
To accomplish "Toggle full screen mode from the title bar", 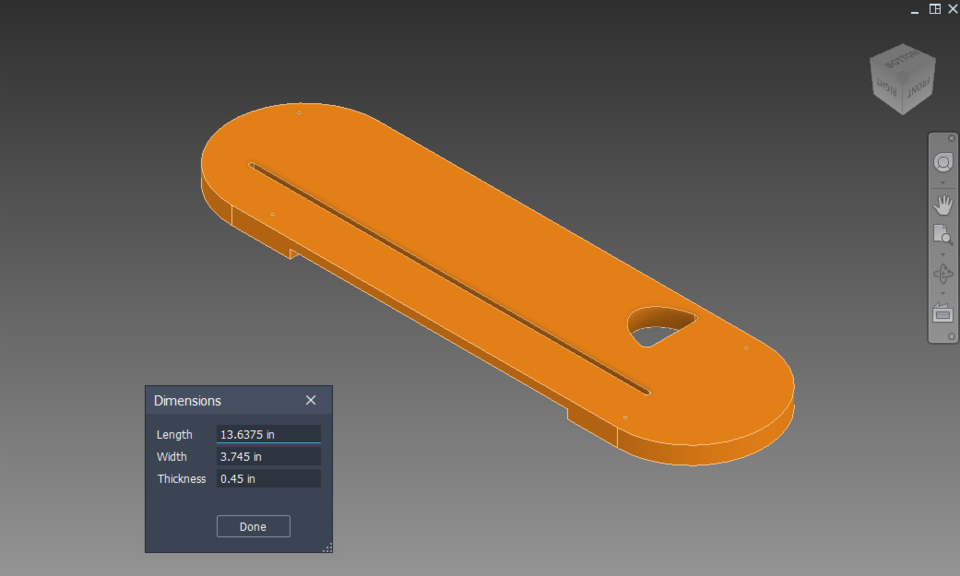I will click(x=934, y=8).
